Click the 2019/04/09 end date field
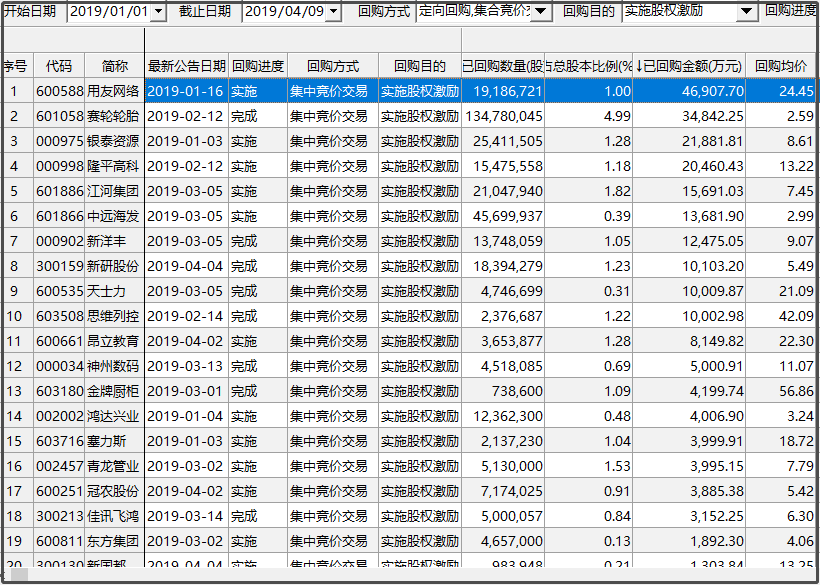The height and width of the screenshot is (585, 820). [x=284, y=12]
